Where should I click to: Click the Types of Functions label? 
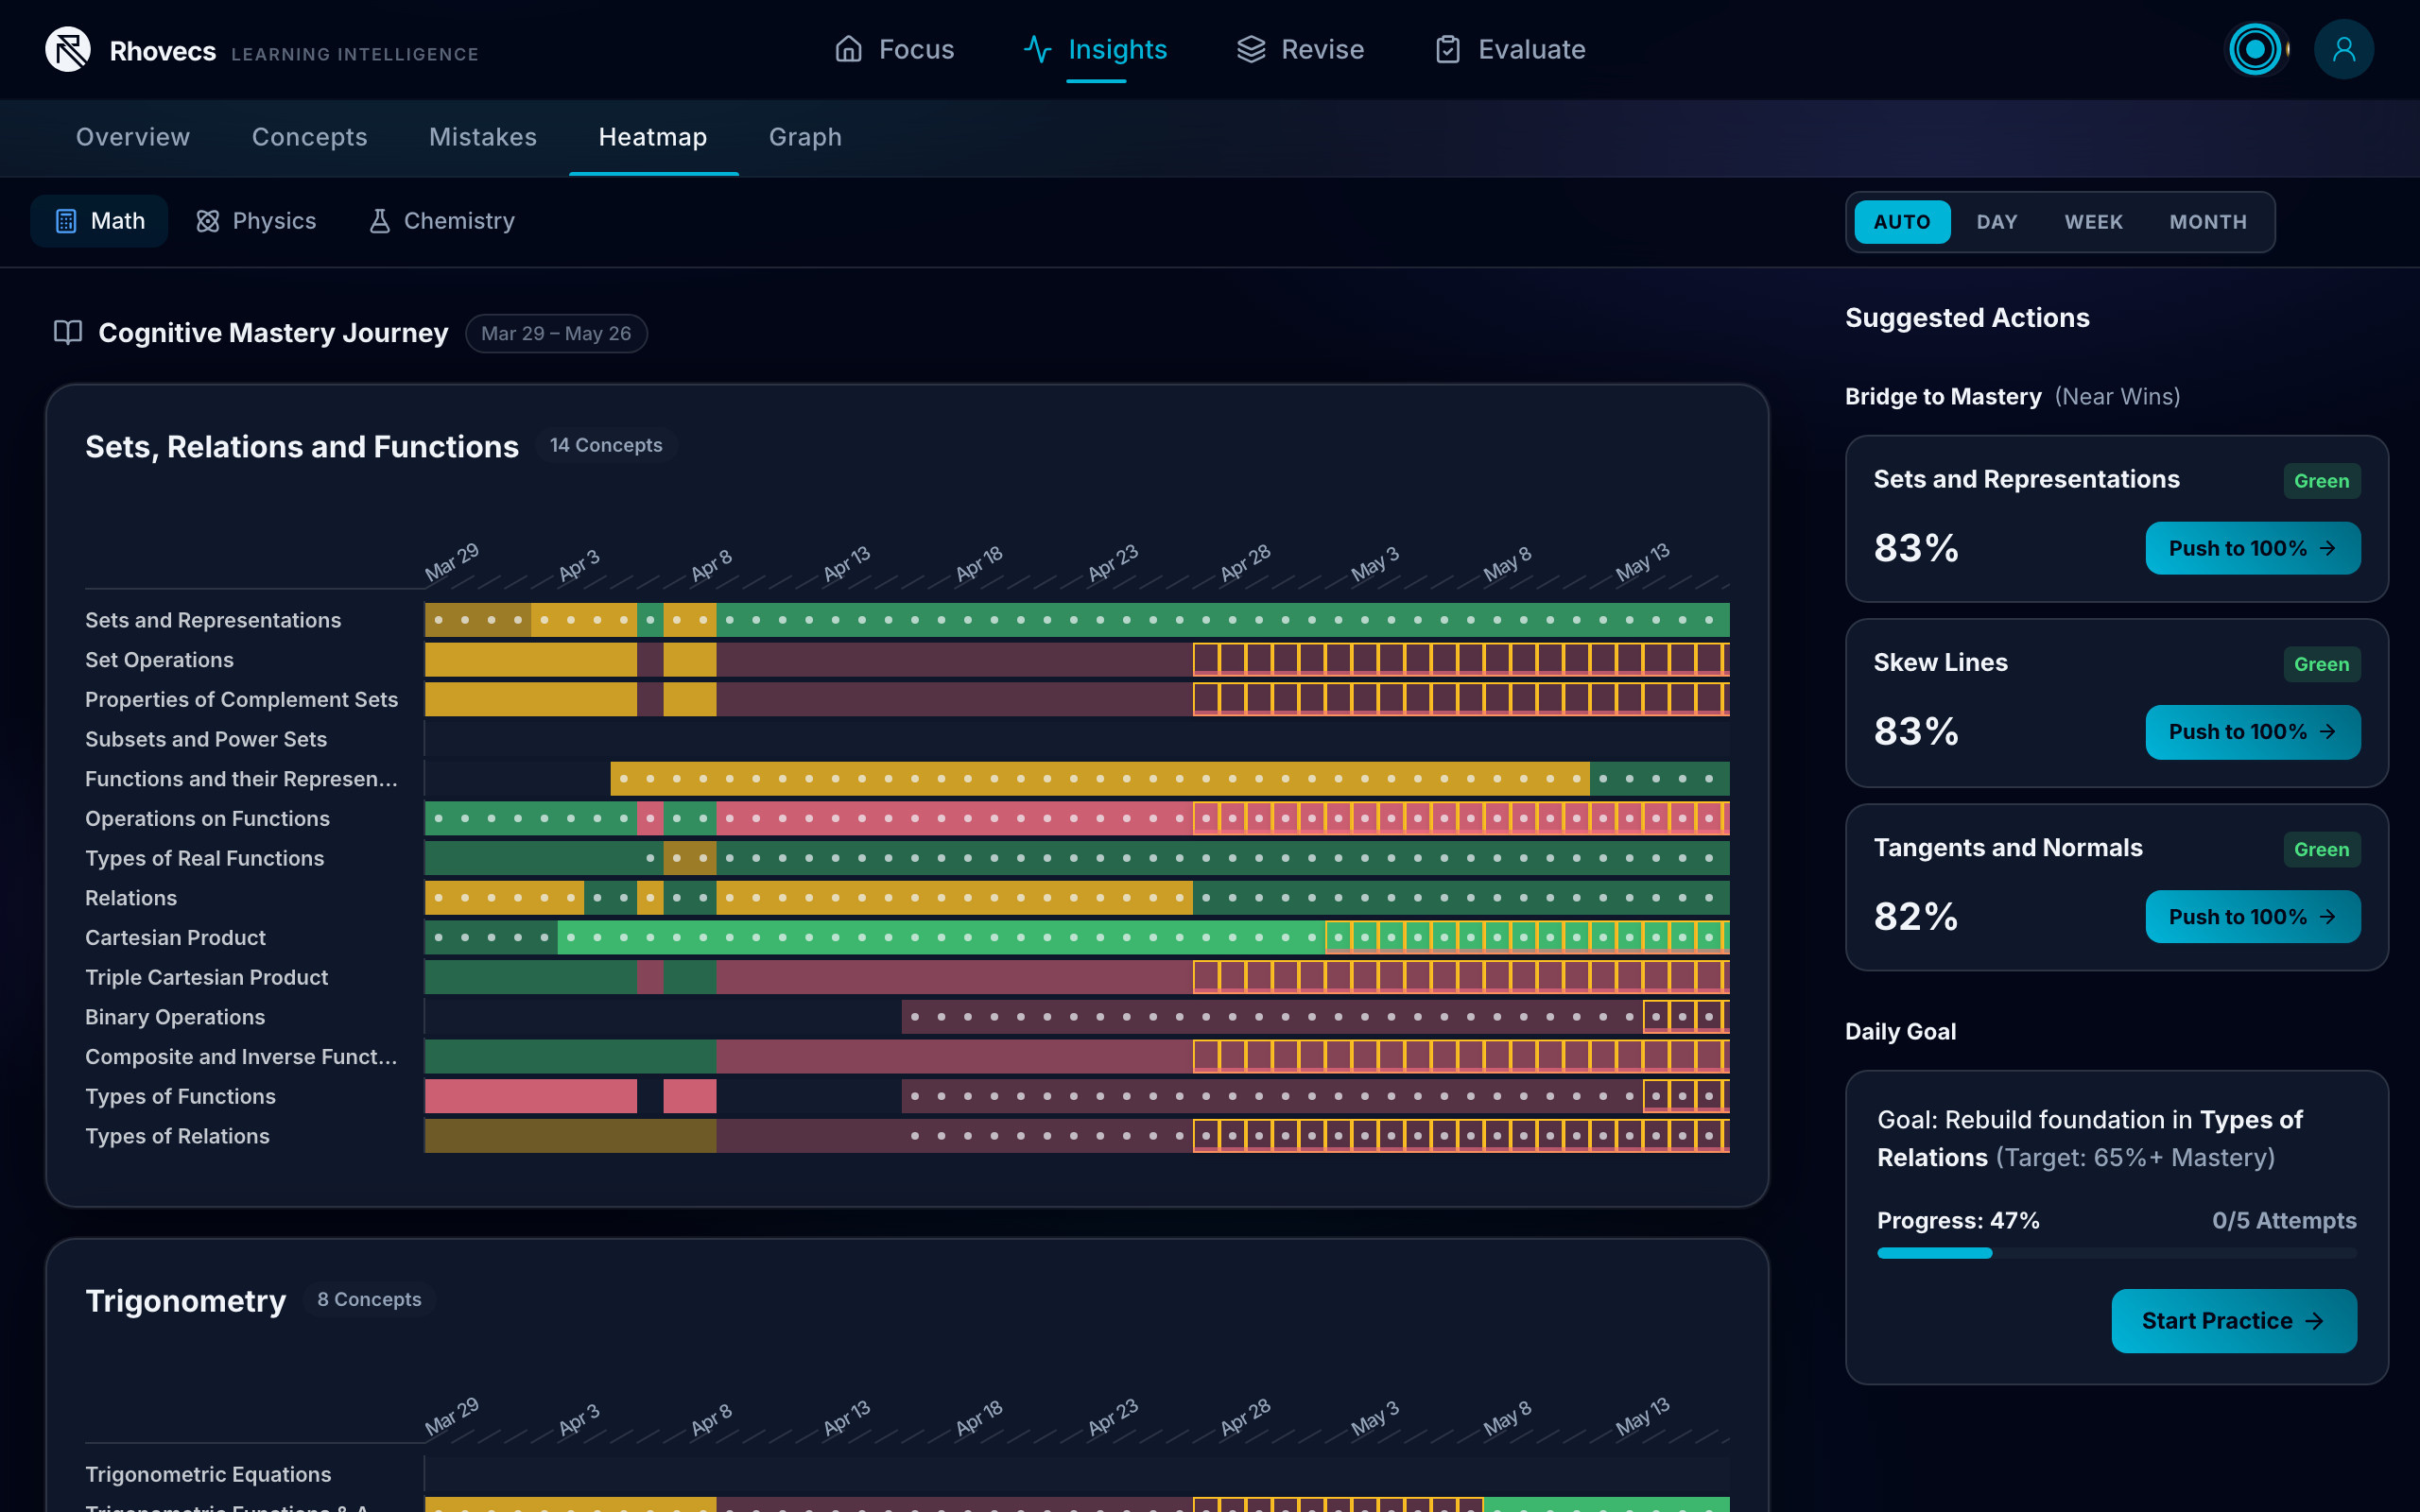[180, 1096]
